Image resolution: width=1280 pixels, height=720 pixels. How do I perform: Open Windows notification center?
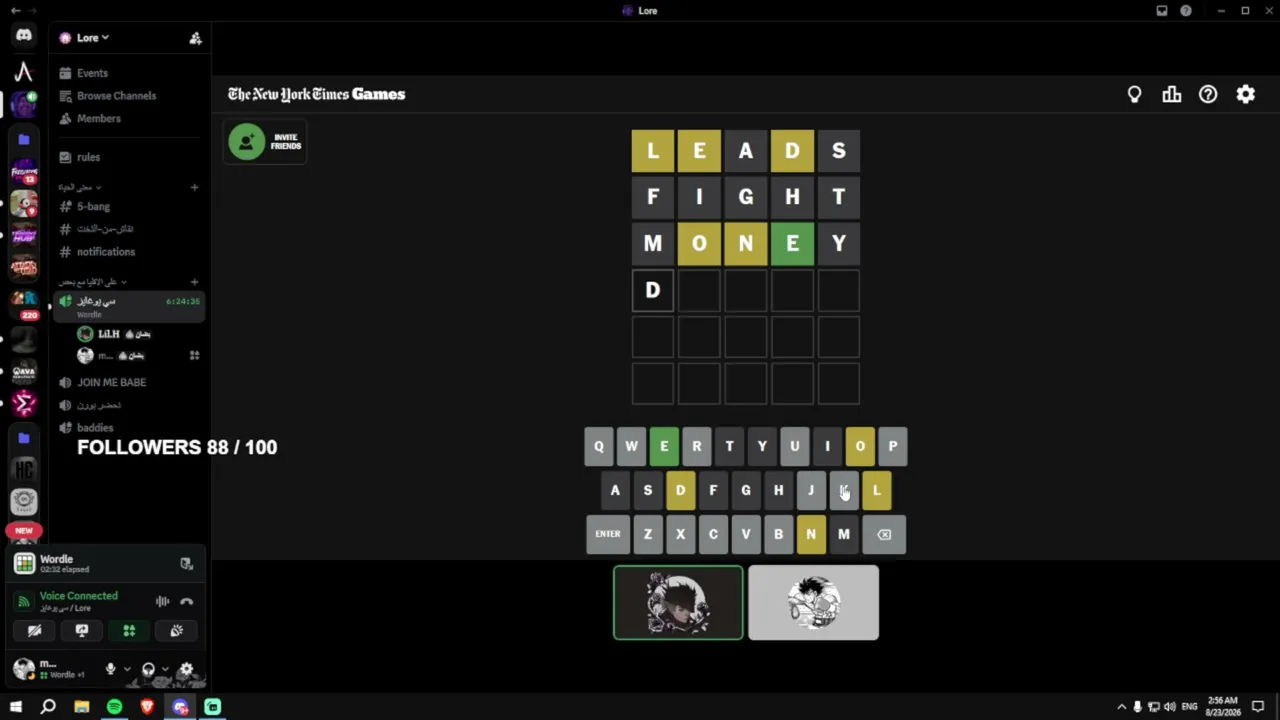point(1258,707)
